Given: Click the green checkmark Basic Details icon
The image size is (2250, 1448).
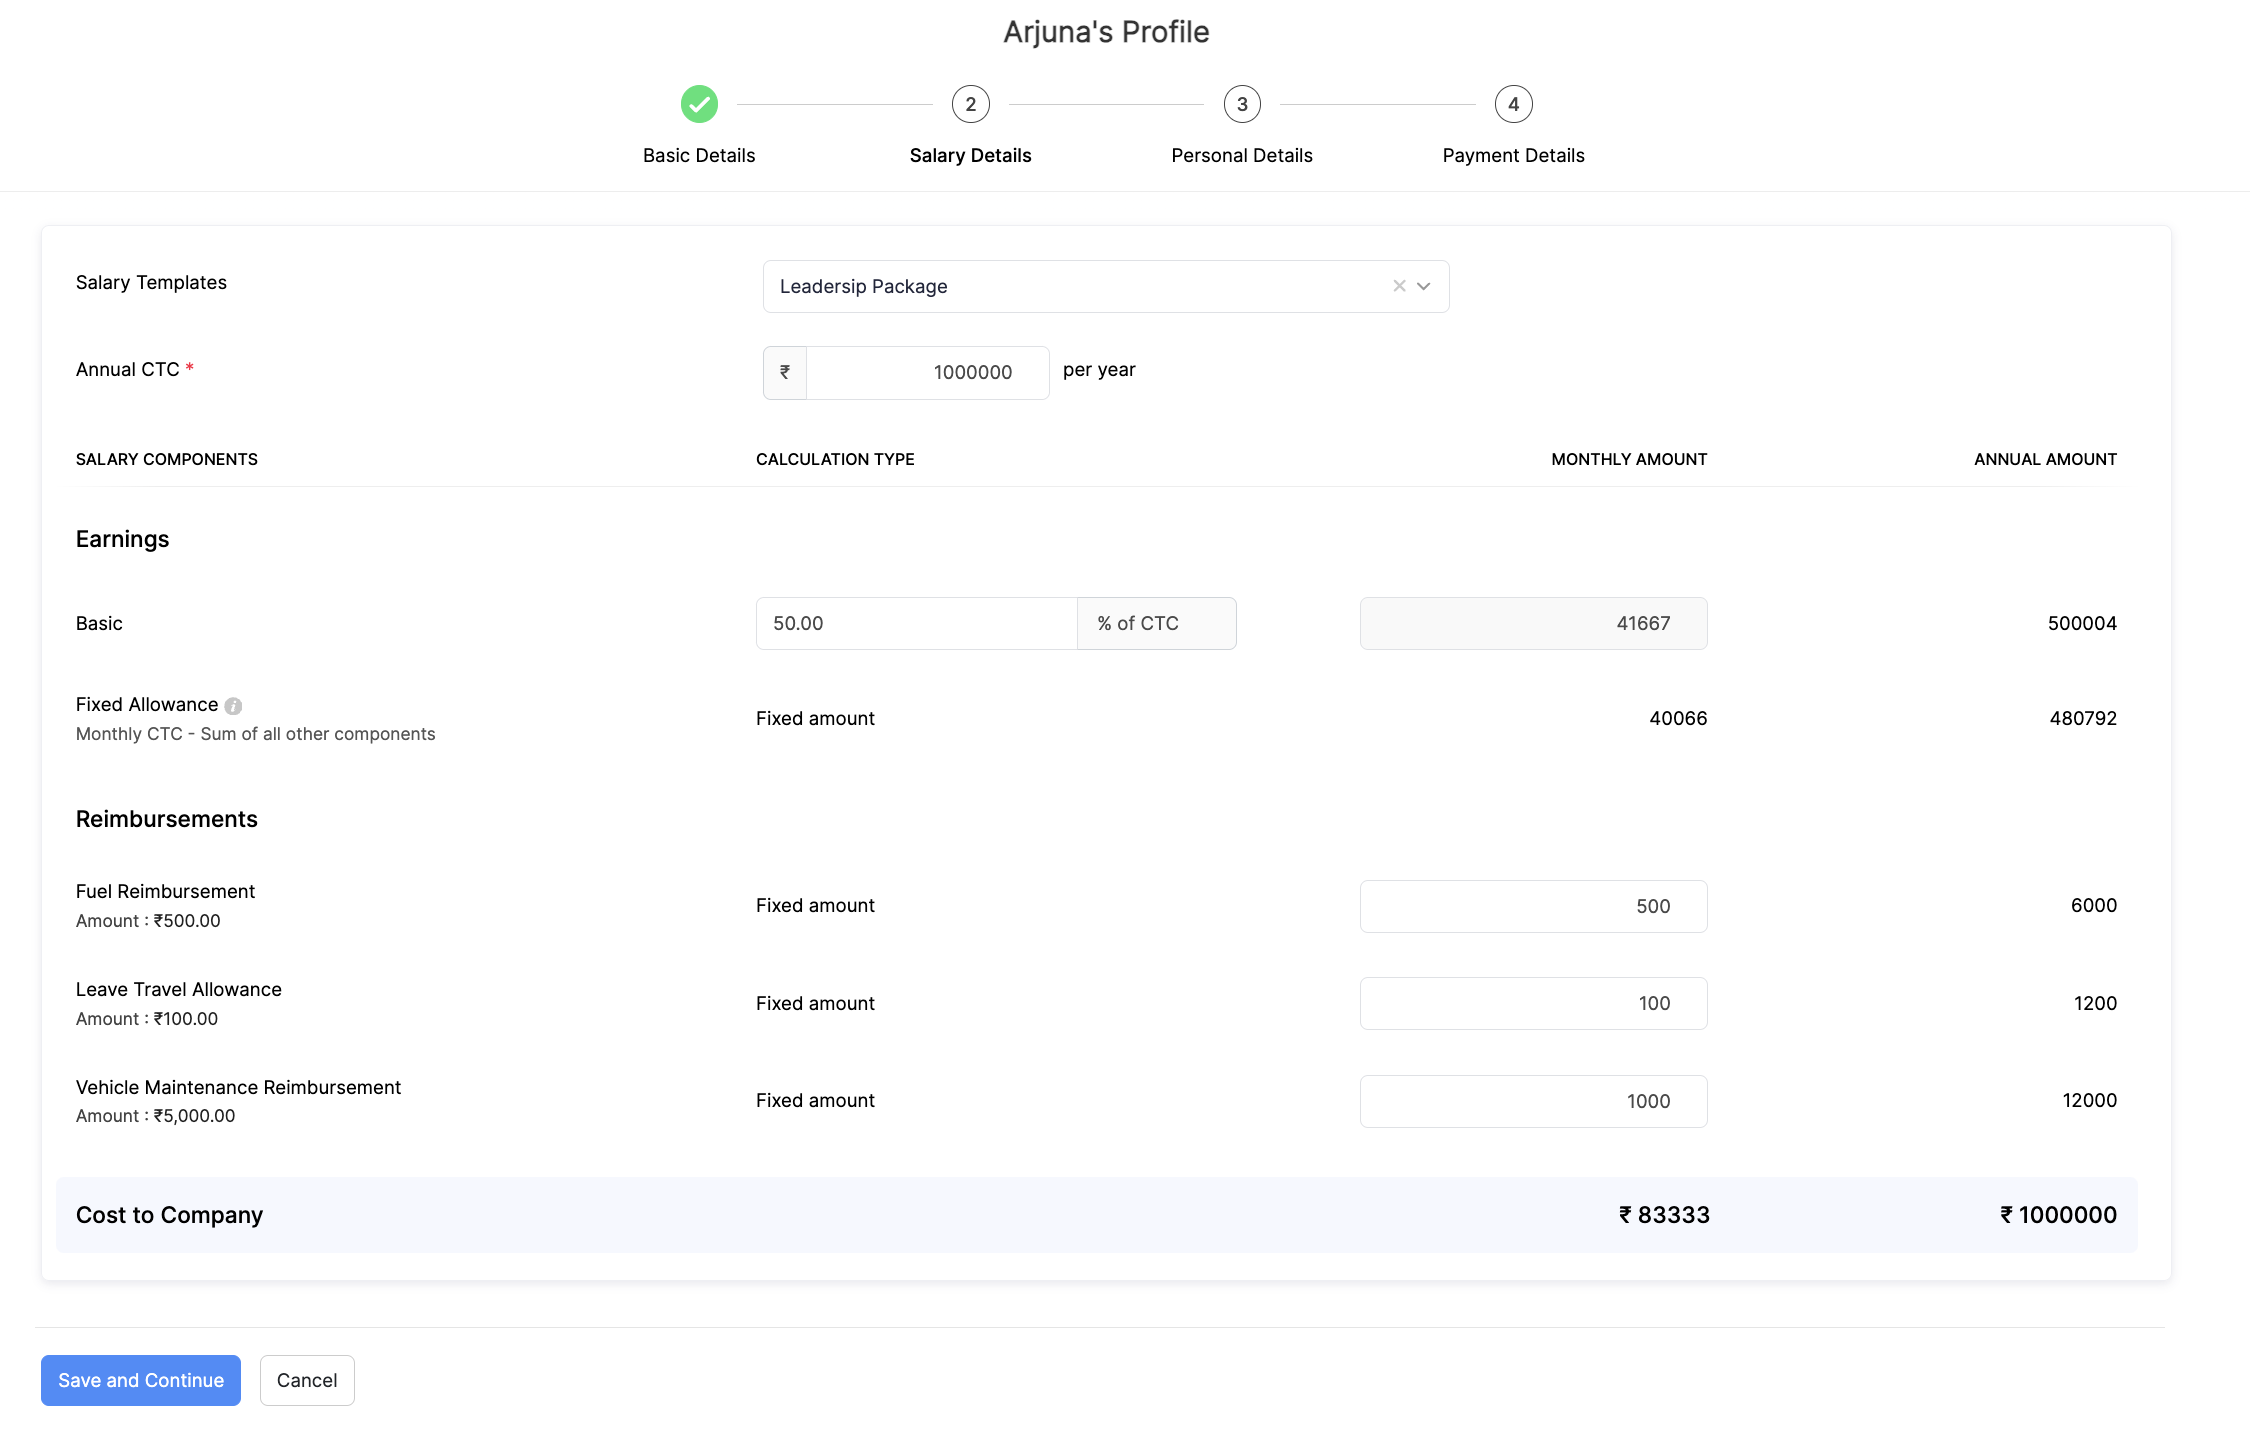Looking at the screenshot, I should click(699, 105).
